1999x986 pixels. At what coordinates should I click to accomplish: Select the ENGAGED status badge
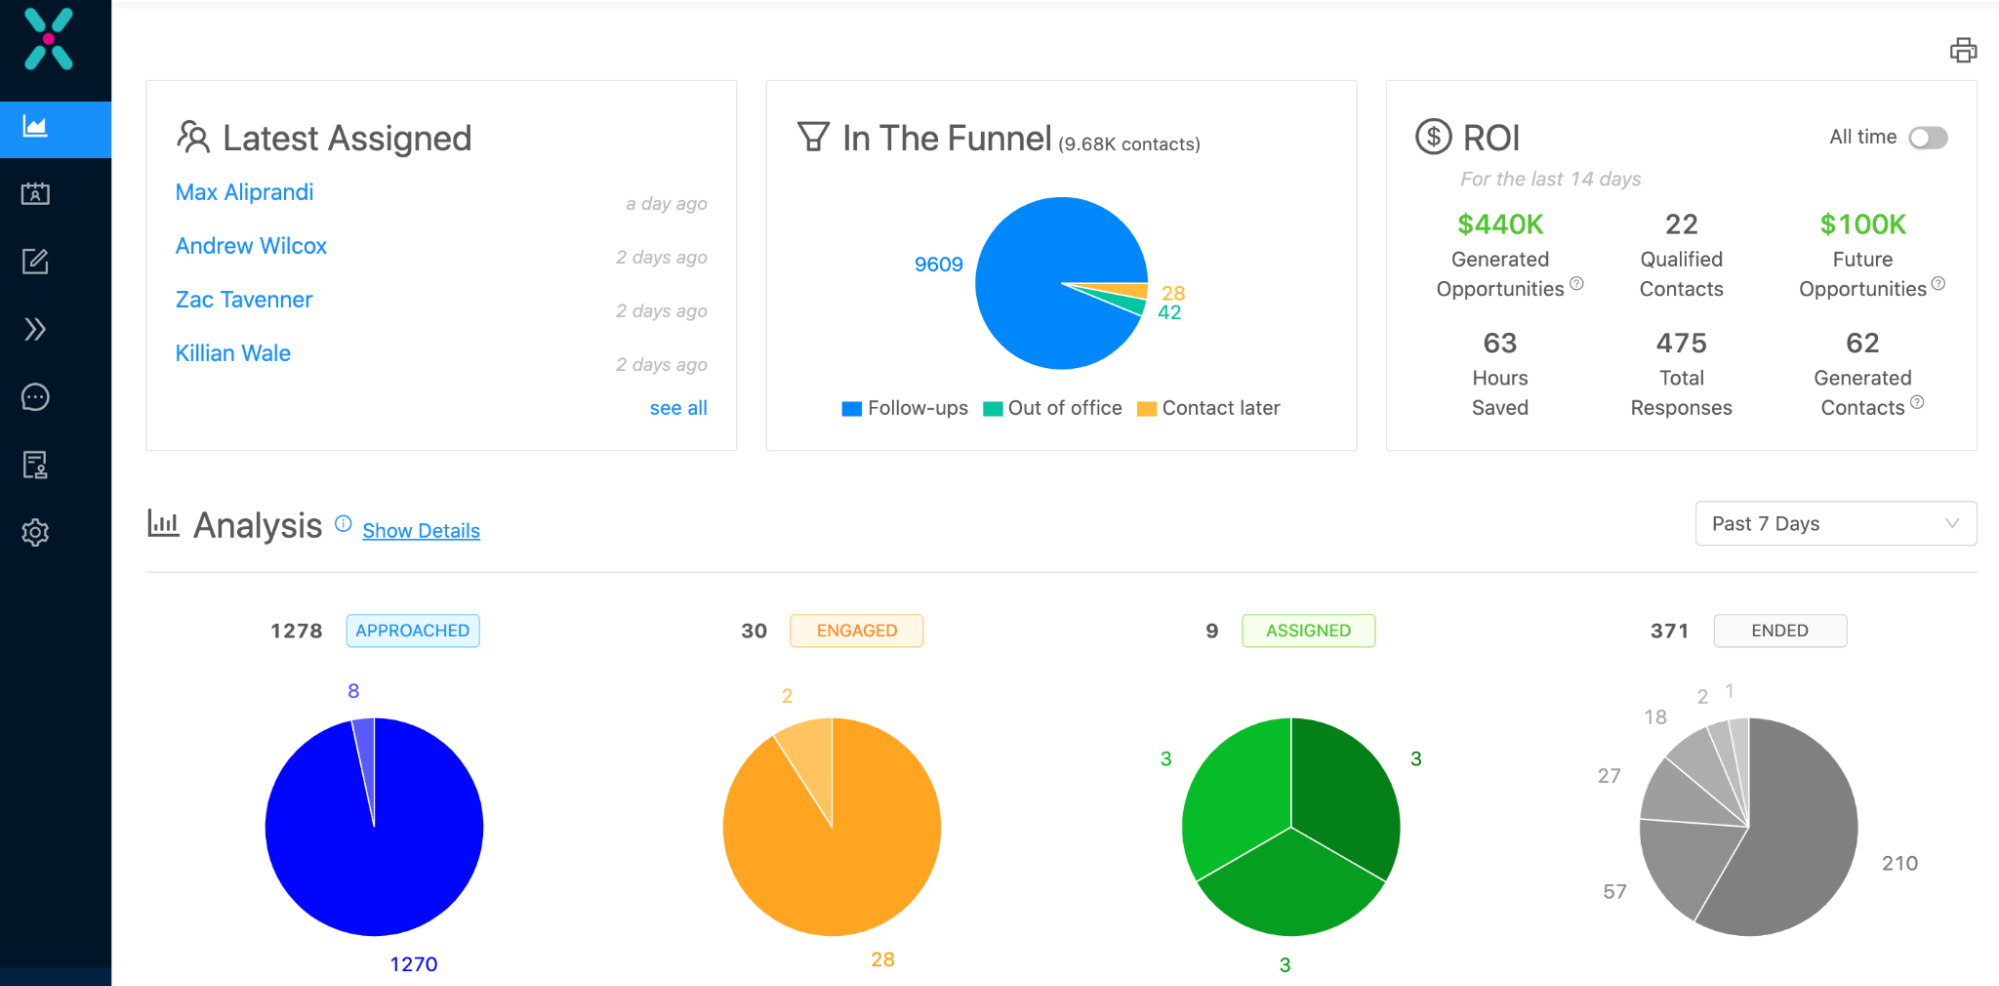tap(856, 630)
